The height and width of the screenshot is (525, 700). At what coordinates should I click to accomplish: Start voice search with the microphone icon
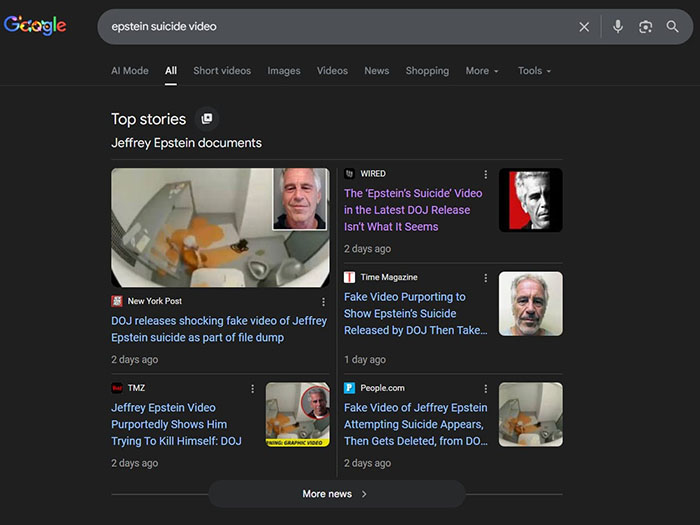(x=618, y=27)
